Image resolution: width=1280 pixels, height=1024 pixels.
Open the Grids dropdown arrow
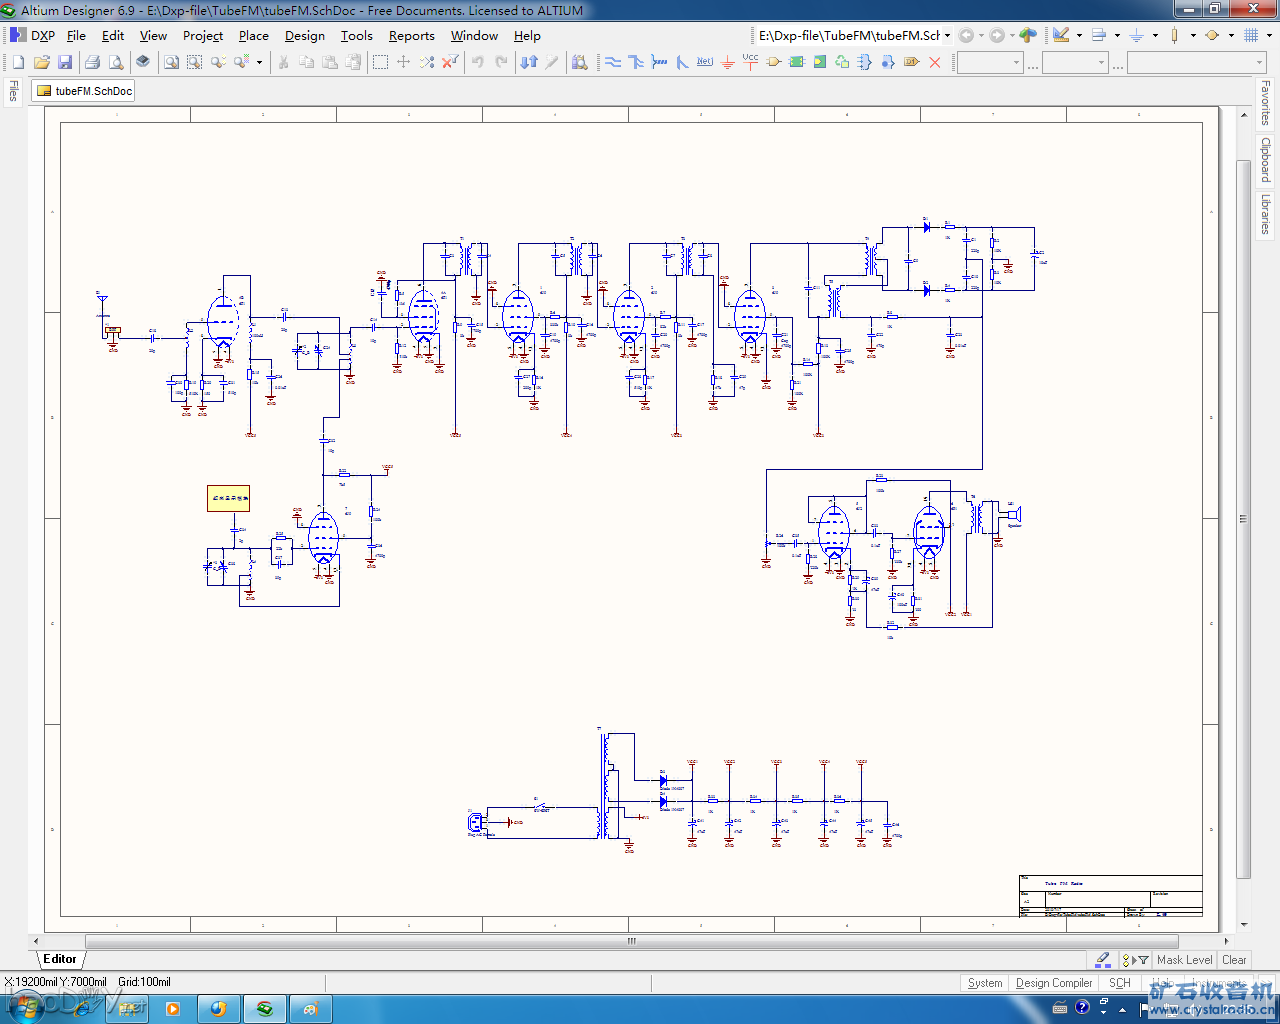tap(1269, 36)
